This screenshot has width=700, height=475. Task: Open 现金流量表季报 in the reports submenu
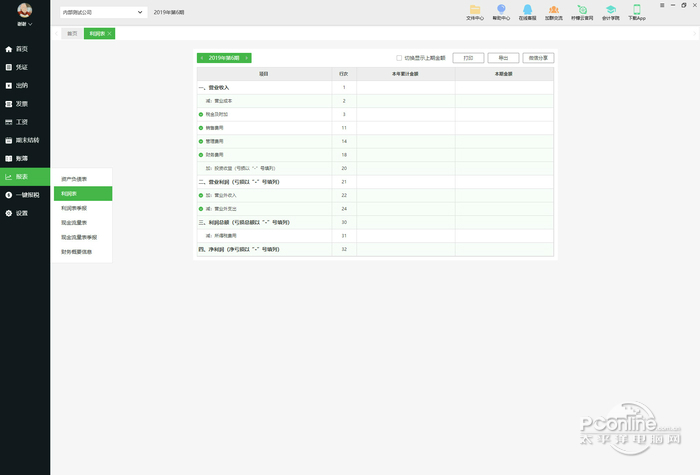tap(83, 238)
